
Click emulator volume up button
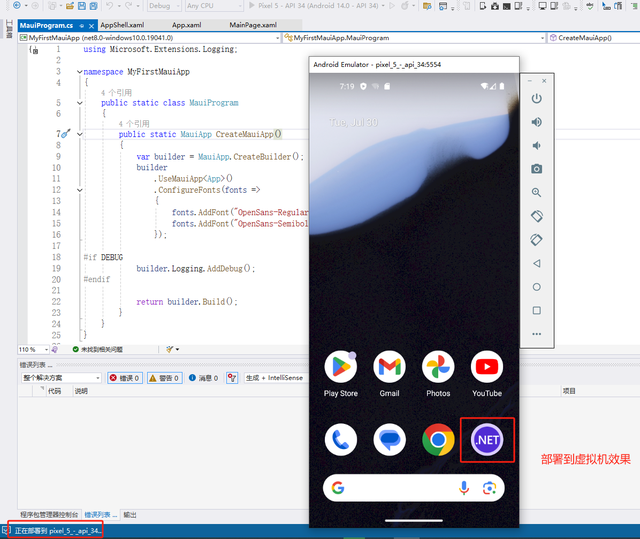536,122
